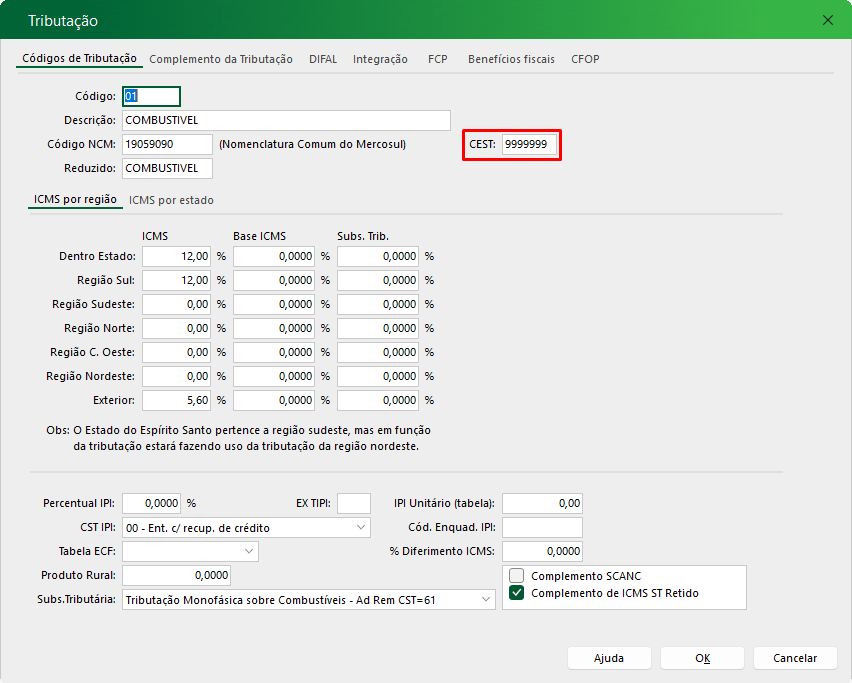Edit the Região Norte Subs. Trib. value

378,328
